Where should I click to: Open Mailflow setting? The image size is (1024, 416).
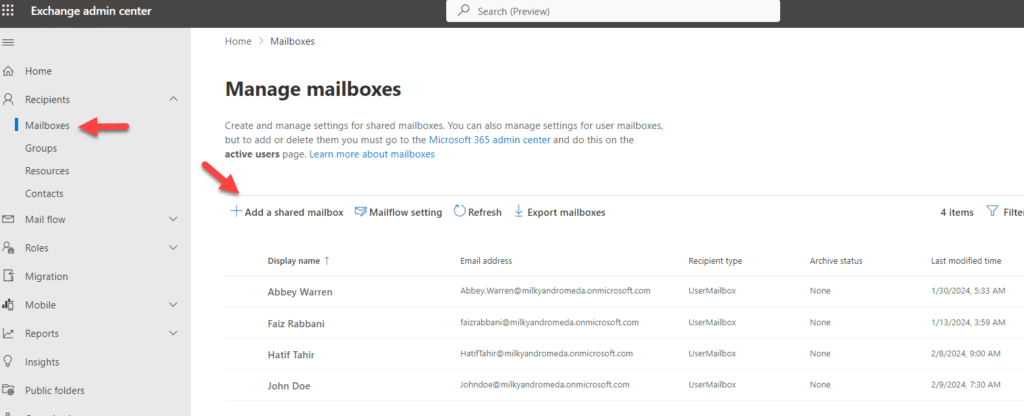click(398, 212)
